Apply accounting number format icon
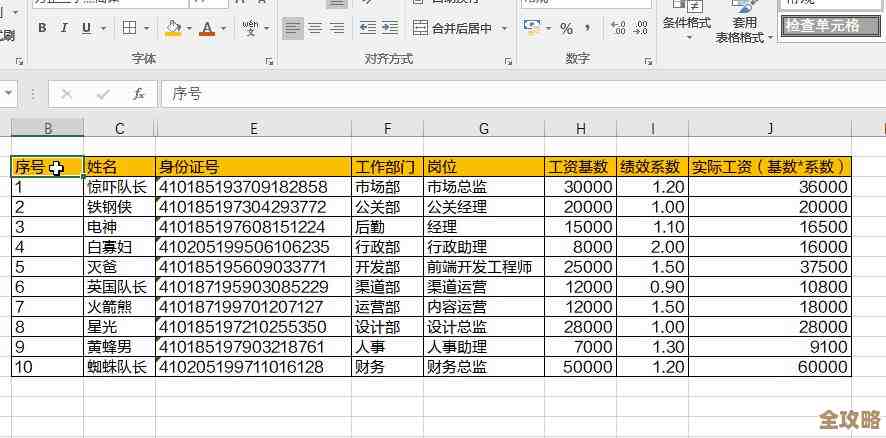Viewport: 886px width, 438px height. pyautogui.click(x=531, y=28)
